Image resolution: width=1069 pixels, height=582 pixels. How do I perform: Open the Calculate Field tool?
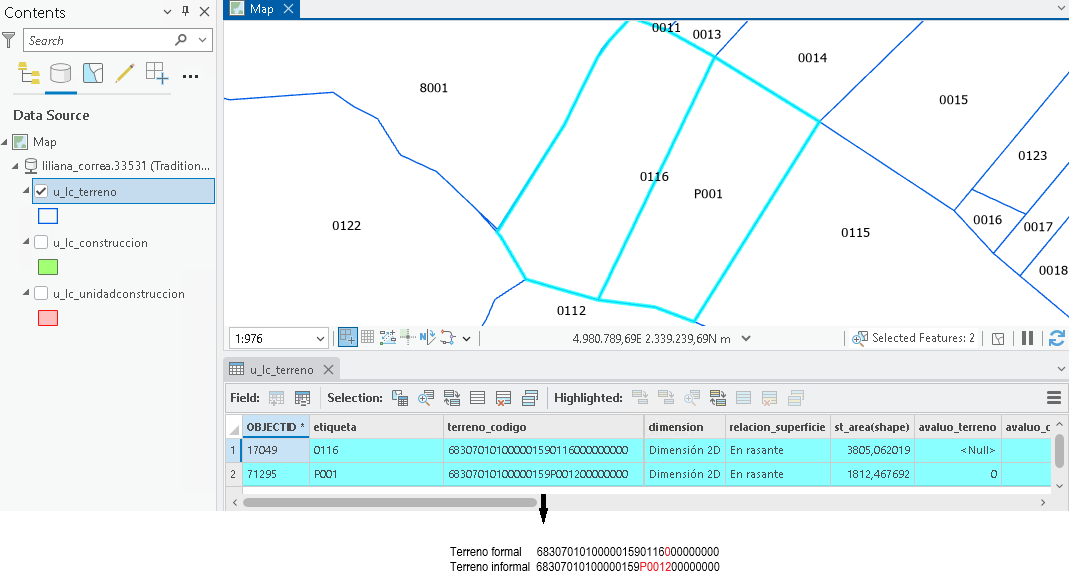tap(302, 398)
